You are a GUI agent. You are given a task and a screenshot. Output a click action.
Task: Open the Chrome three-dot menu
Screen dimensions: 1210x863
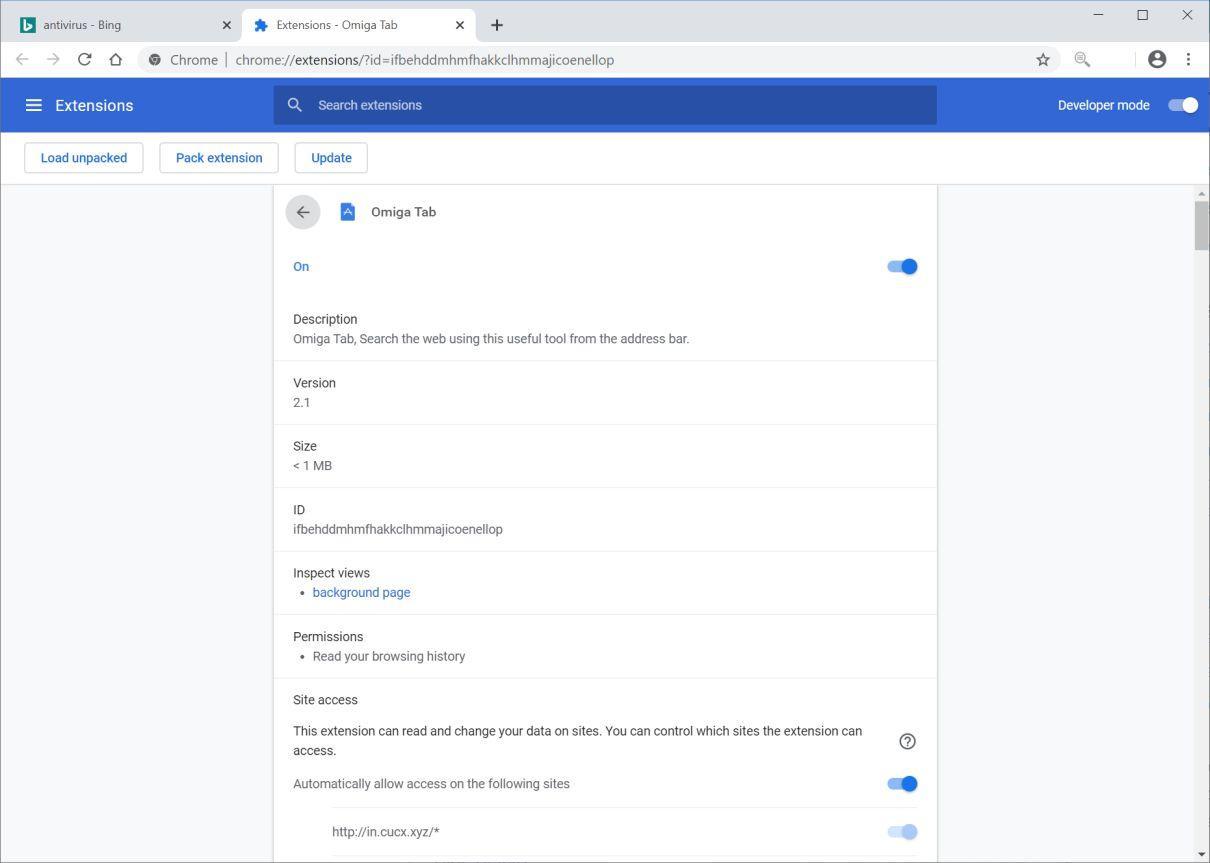pyautogui.click(x=1188, y=60)
